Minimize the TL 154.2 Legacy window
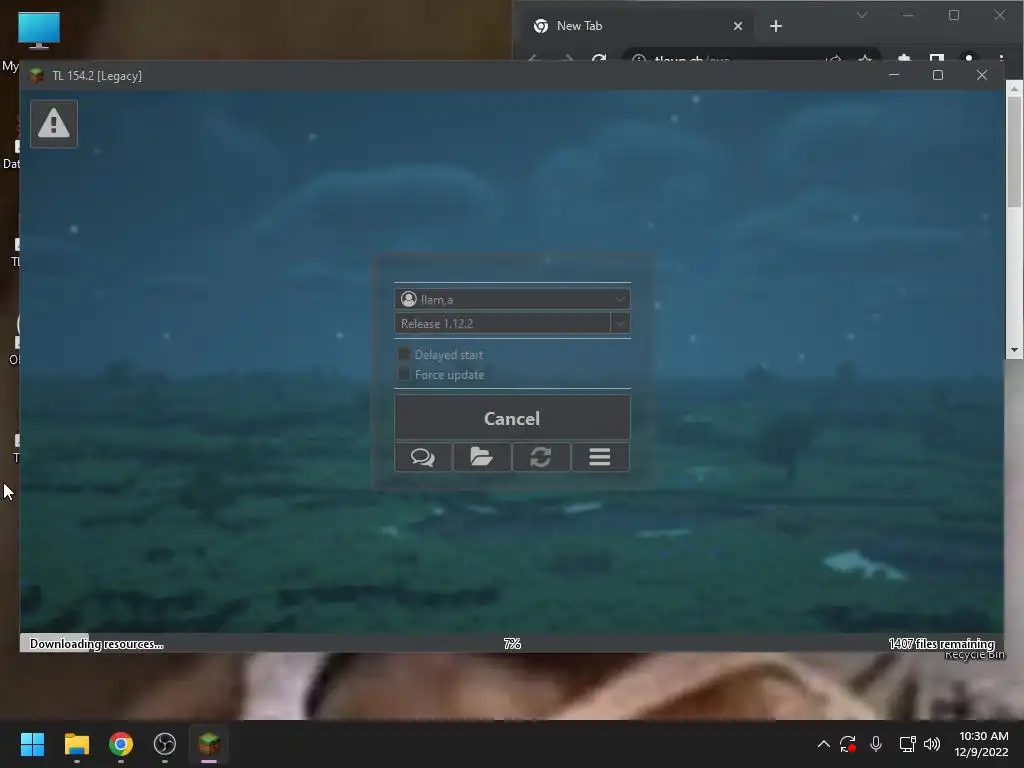1024x768 pixels. pos(894,75)
